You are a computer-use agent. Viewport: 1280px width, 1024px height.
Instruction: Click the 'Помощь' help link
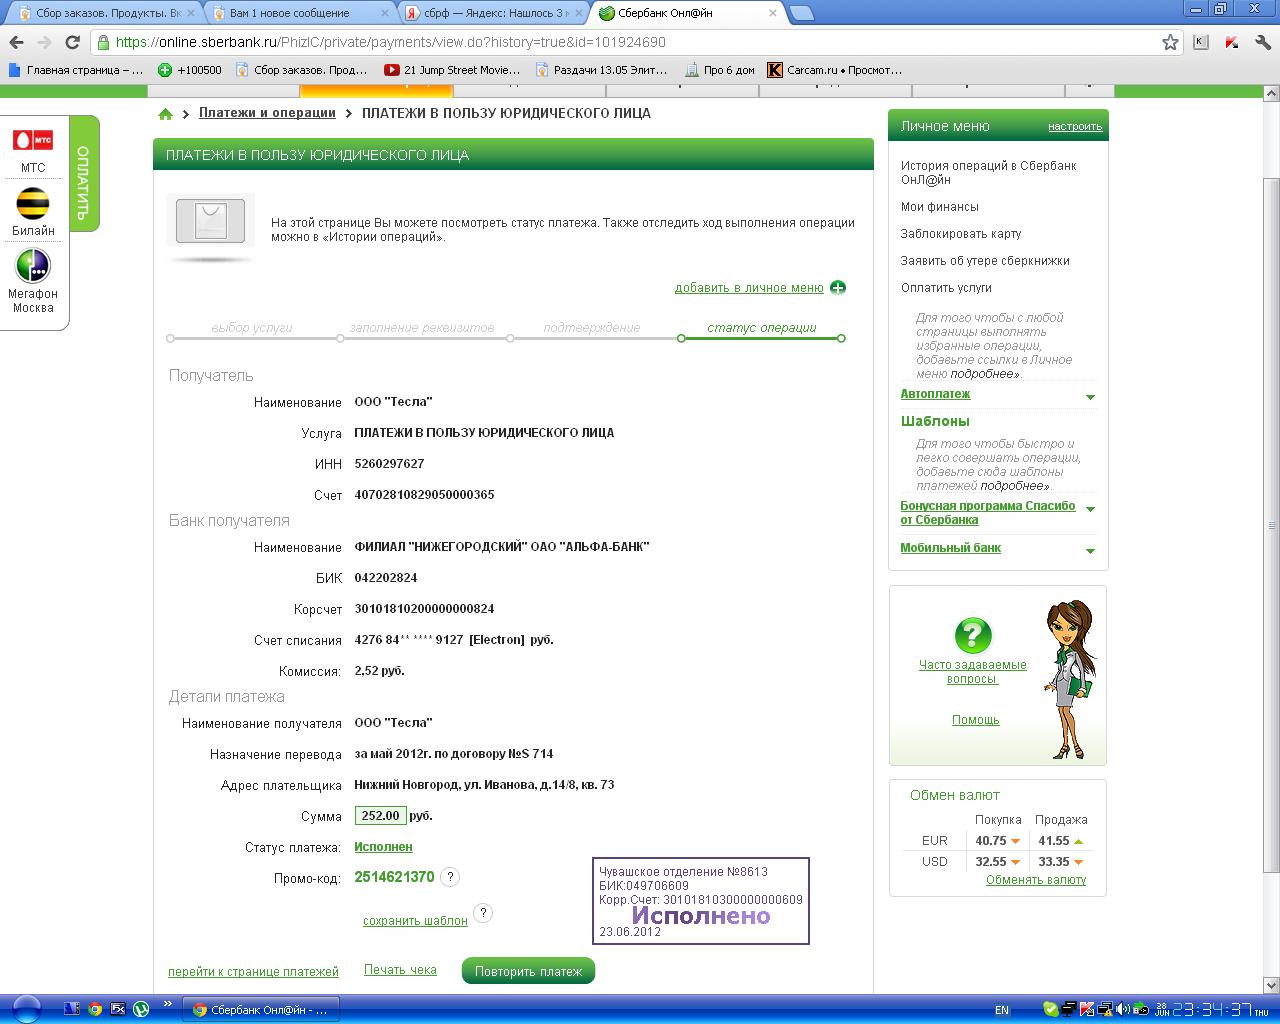976,720
